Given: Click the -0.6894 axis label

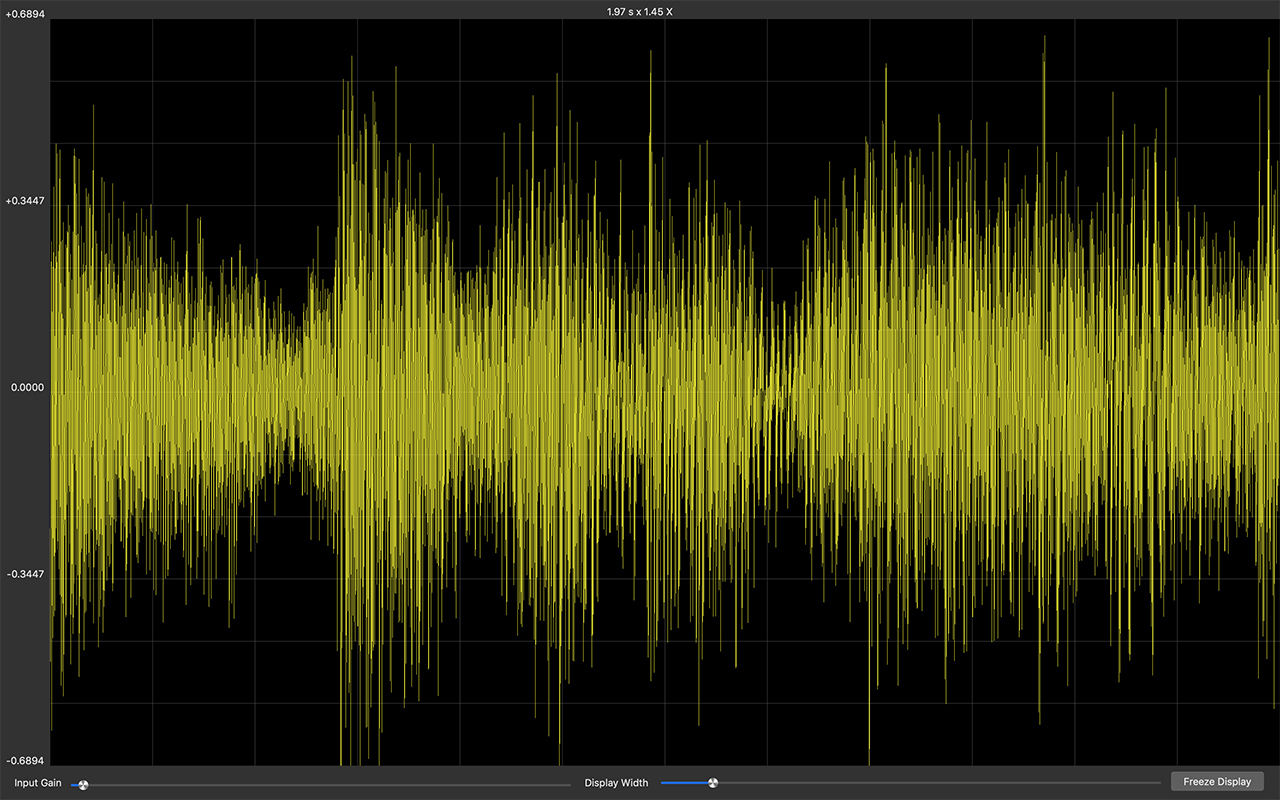Looking at the screenshot, I should (24, 761).
